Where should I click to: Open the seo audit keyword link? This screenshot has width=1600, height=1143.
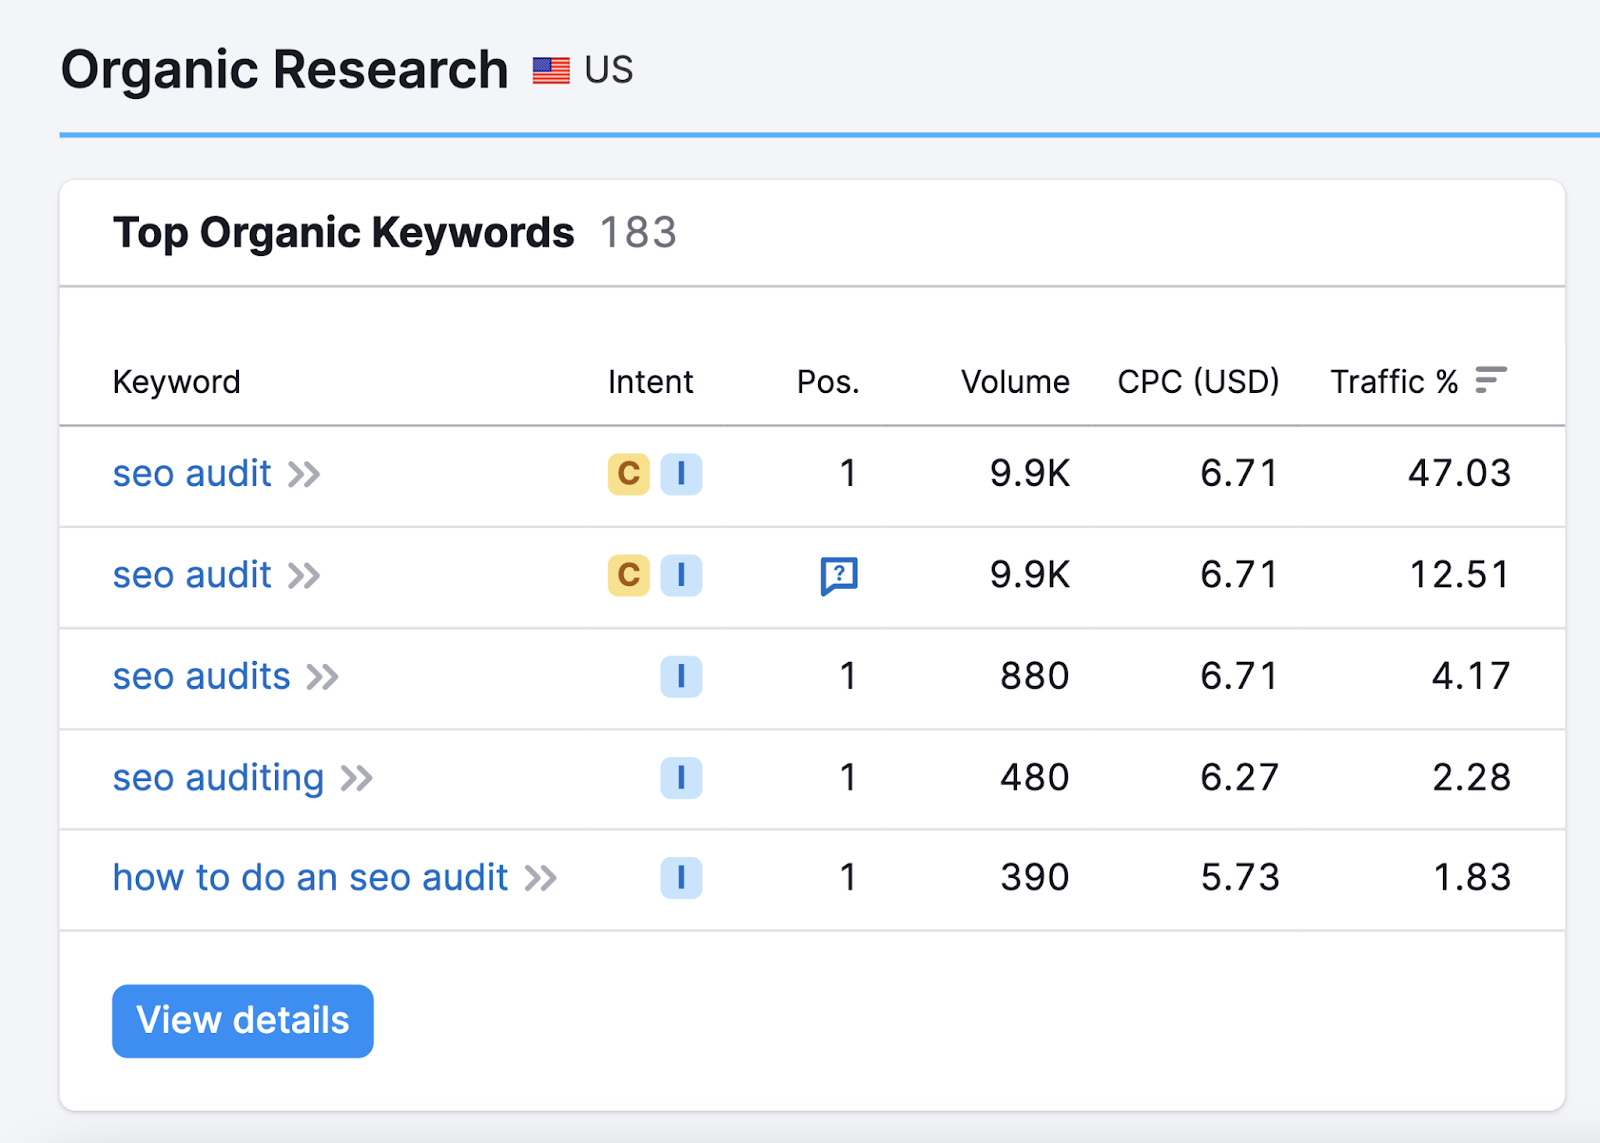click(192, 474)
